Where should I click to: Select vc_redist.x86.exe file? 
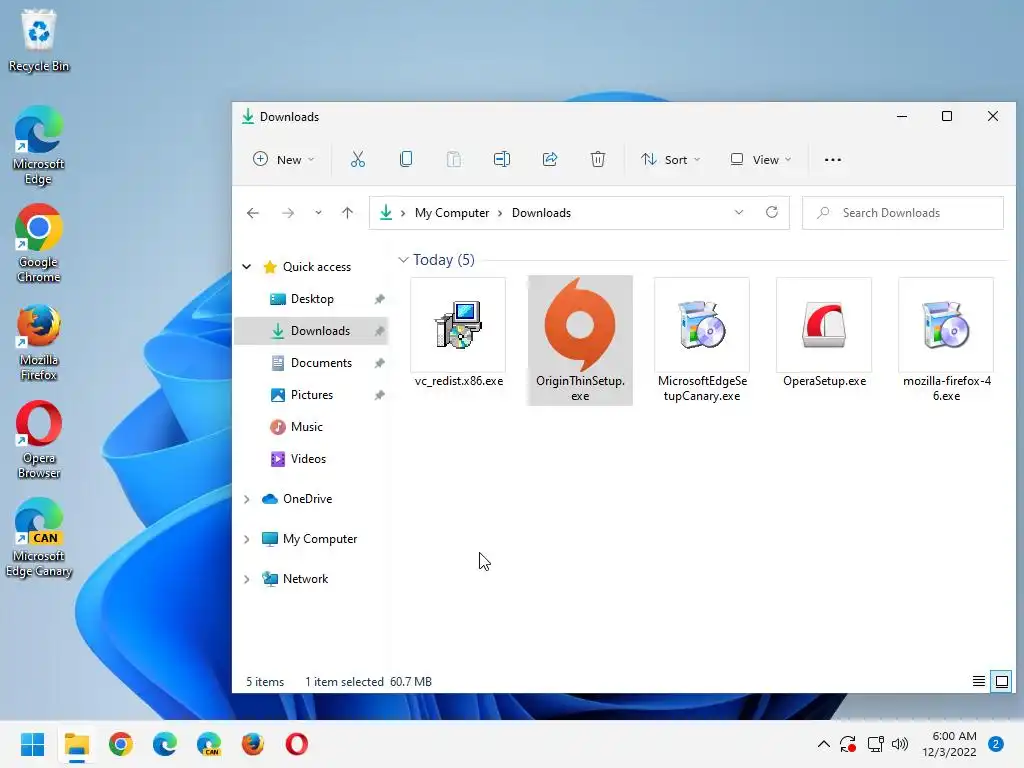(458, 333)
